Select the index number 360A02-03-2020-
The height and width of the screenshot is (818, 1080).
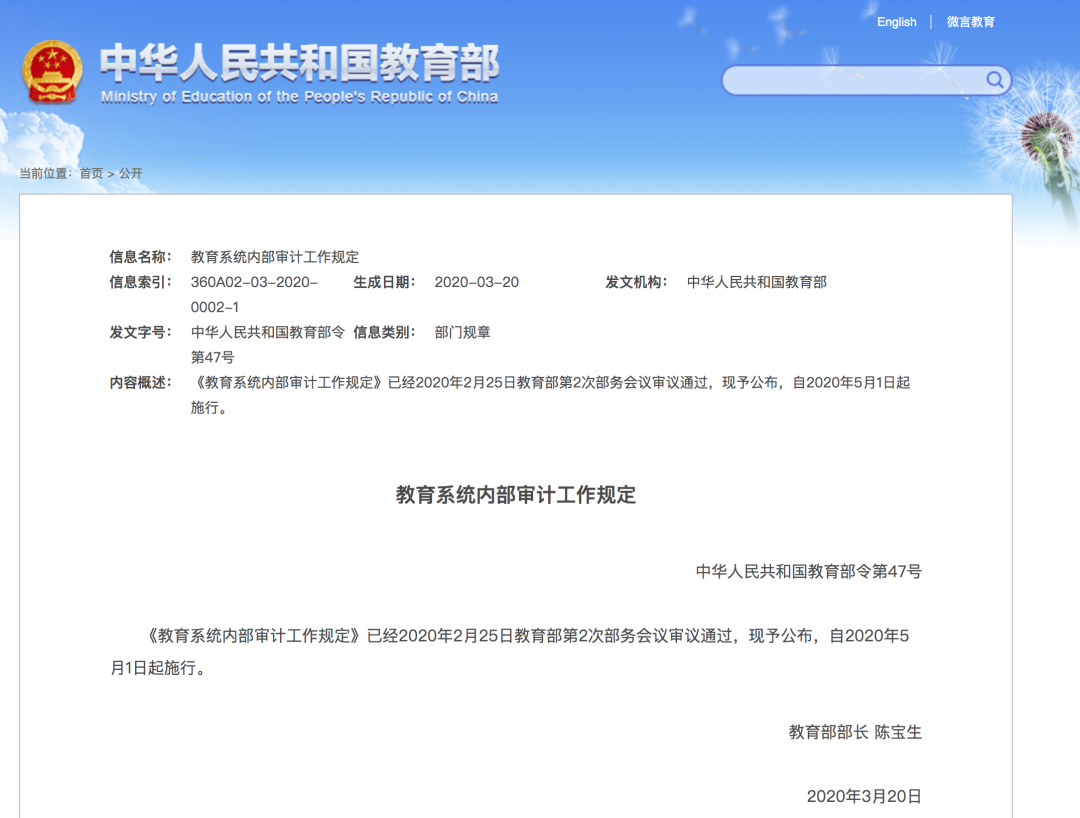(x=254, y=282)
